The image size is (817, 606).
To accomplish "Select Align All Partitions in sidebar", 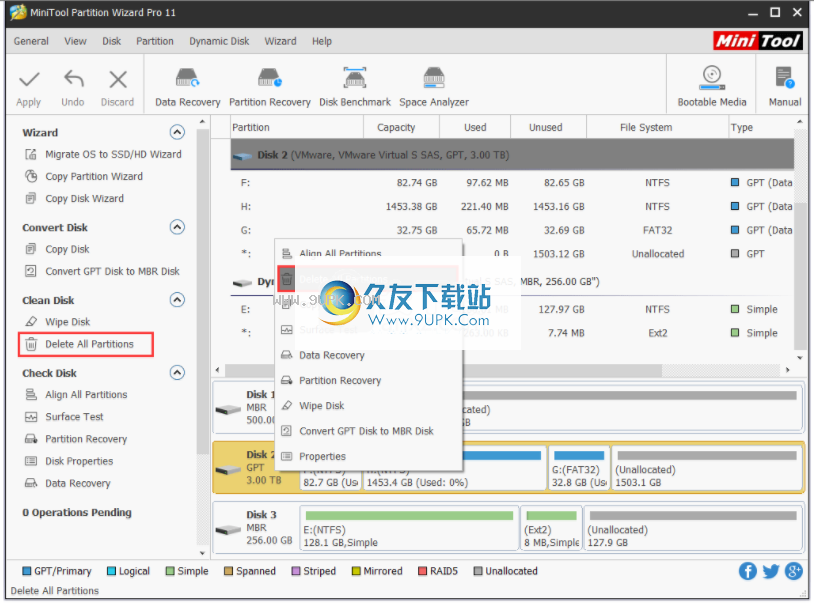I will [x=86, y=395].
